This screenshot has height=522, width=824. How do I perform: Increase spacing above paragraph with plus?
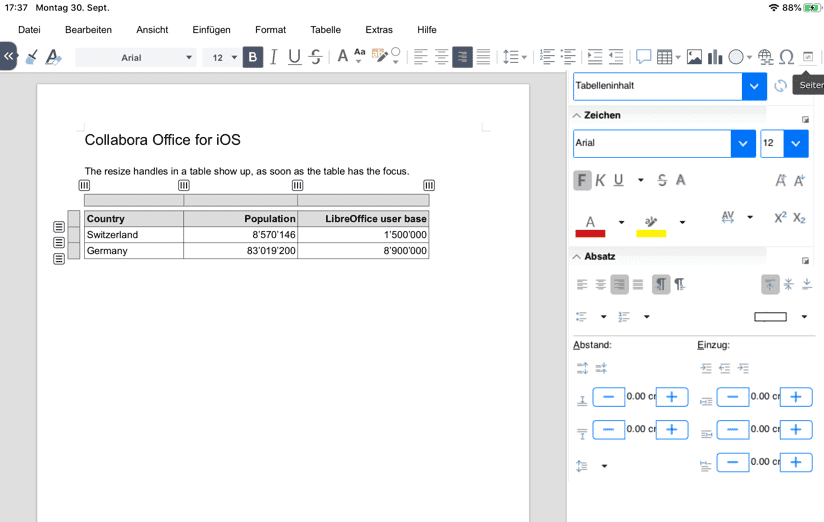pyautogui.click(x=671, y=397)
